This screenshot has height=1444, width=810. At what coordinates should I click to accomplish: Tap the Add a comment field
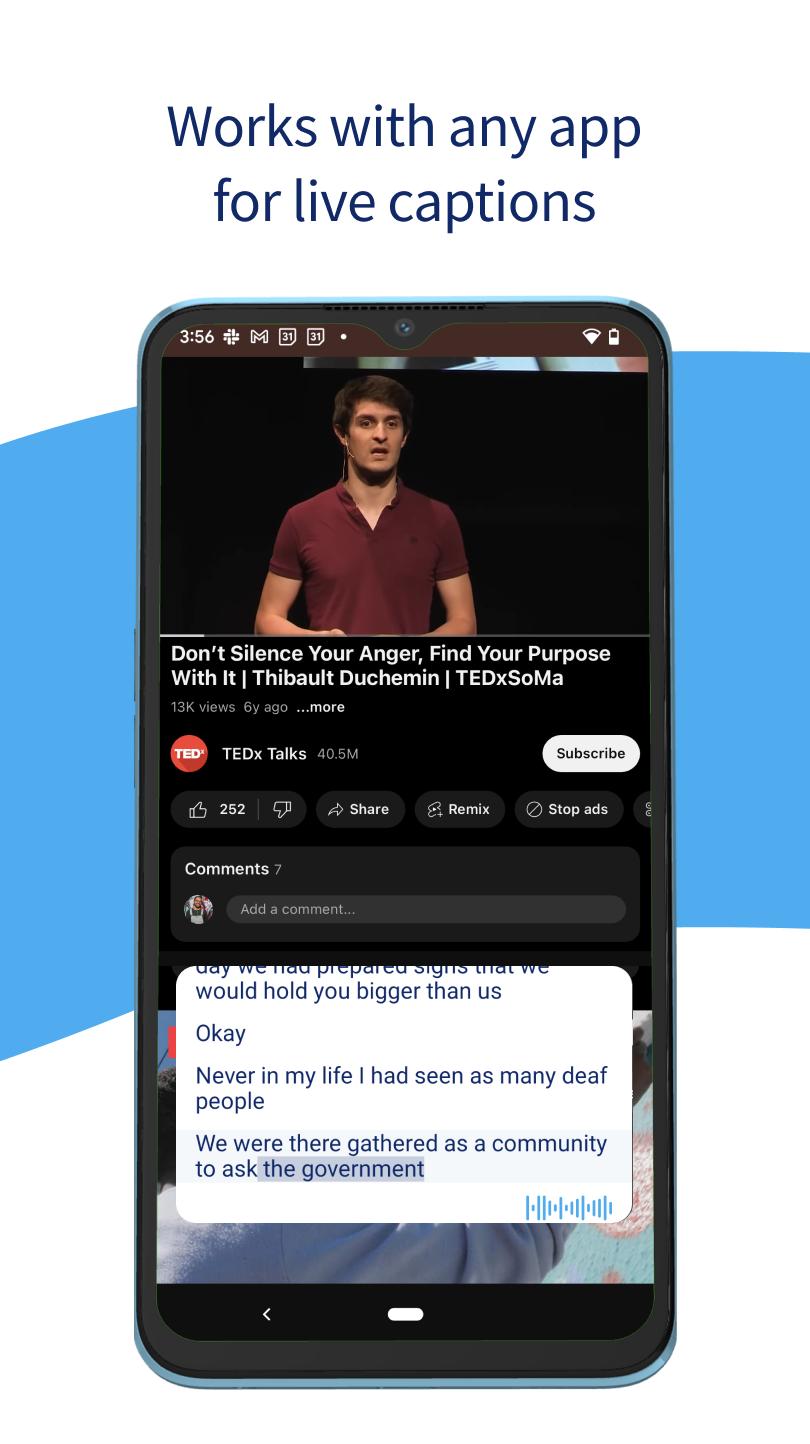tap(426, 909)
